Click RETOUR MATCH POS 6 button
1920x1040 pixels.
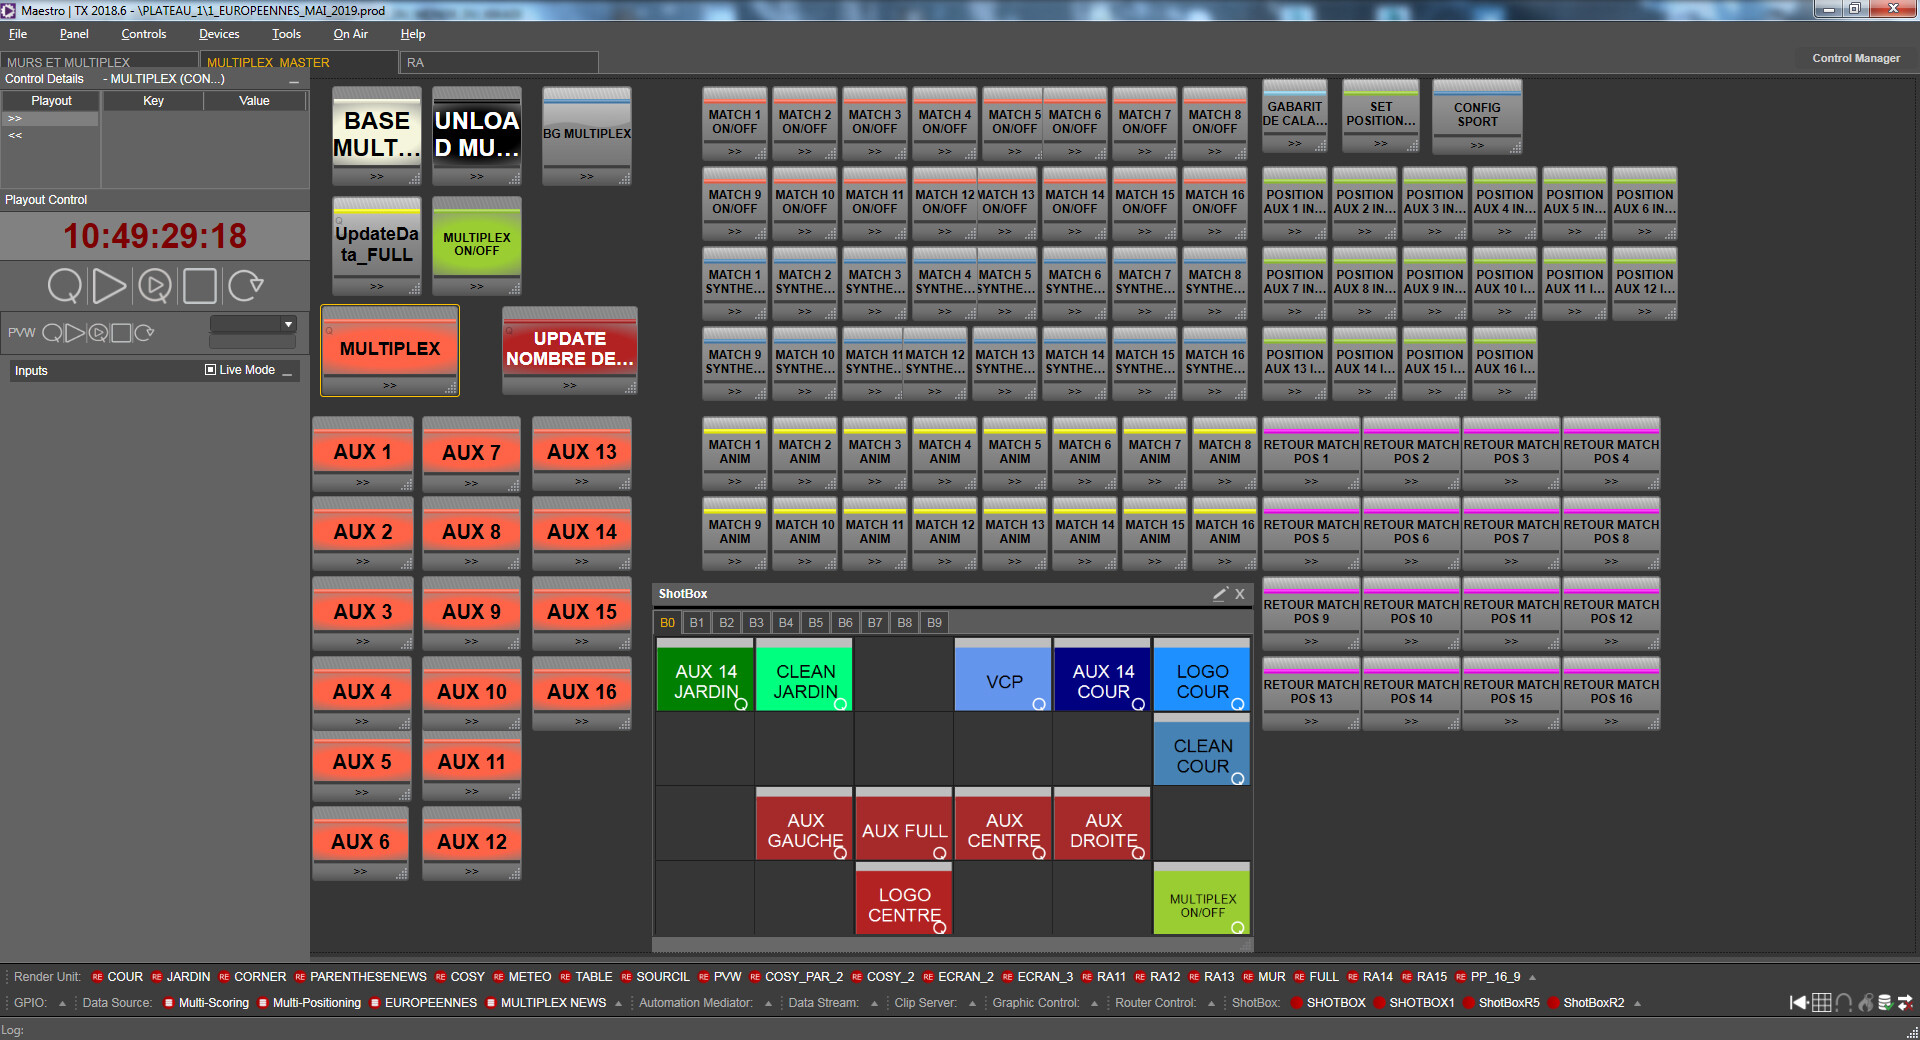click(1411, 532)
